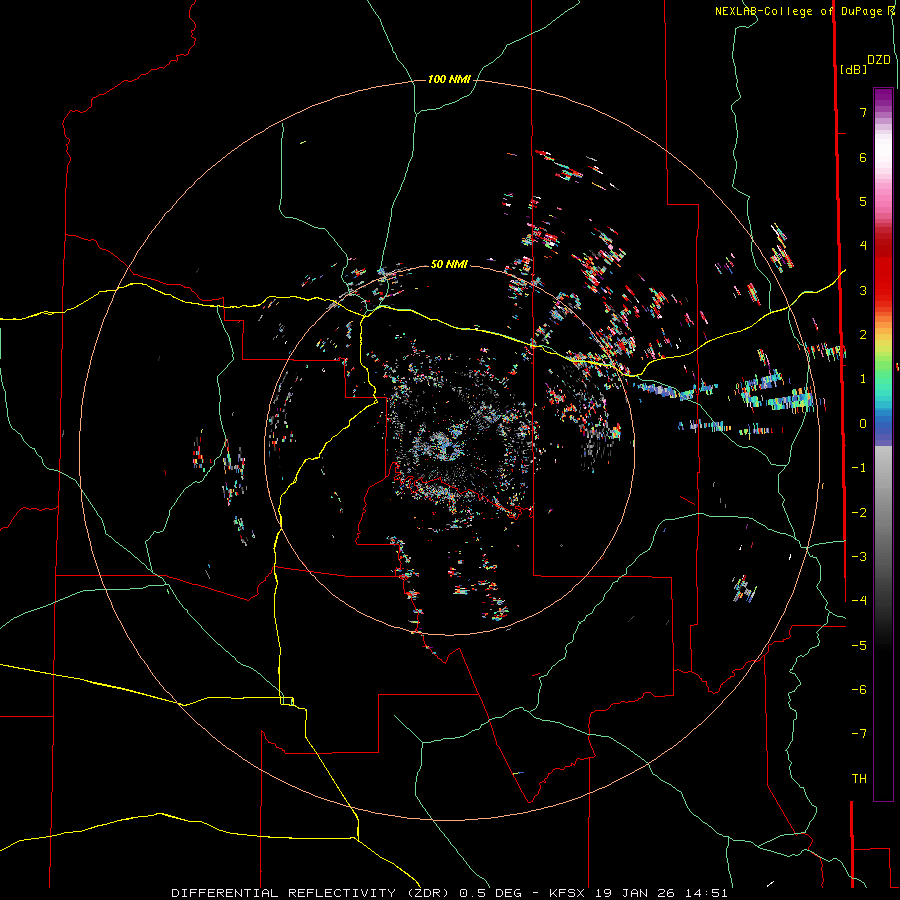This screenshot has height=900, width=900.
Task: Click the KFSX station identifier in caption
Action: [x=567, y=893]
